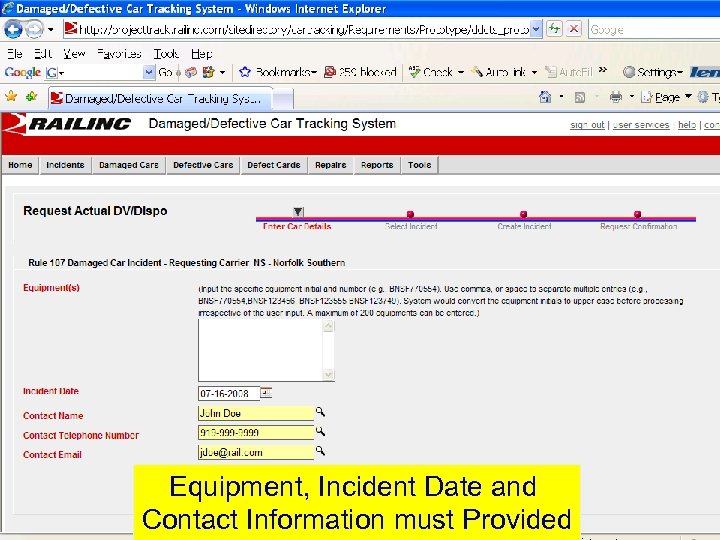The height and width of the screenshot is (540, 720).
Task: Click the Create Incident step marker
Action: (x=523, y=214)
